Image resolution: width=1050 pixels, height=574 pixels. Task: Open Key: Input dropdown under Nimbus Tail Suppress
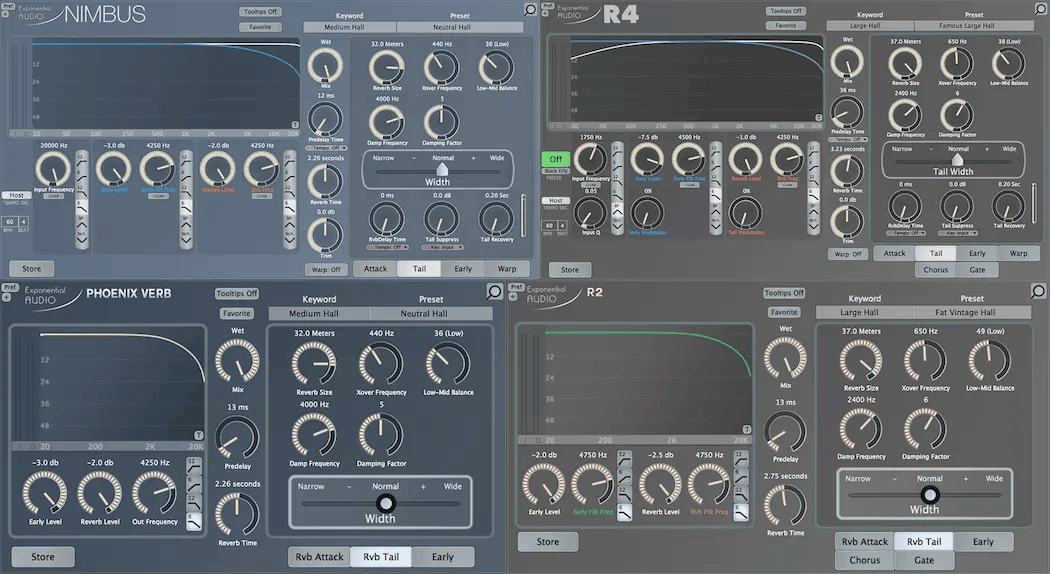coord(442,247)
